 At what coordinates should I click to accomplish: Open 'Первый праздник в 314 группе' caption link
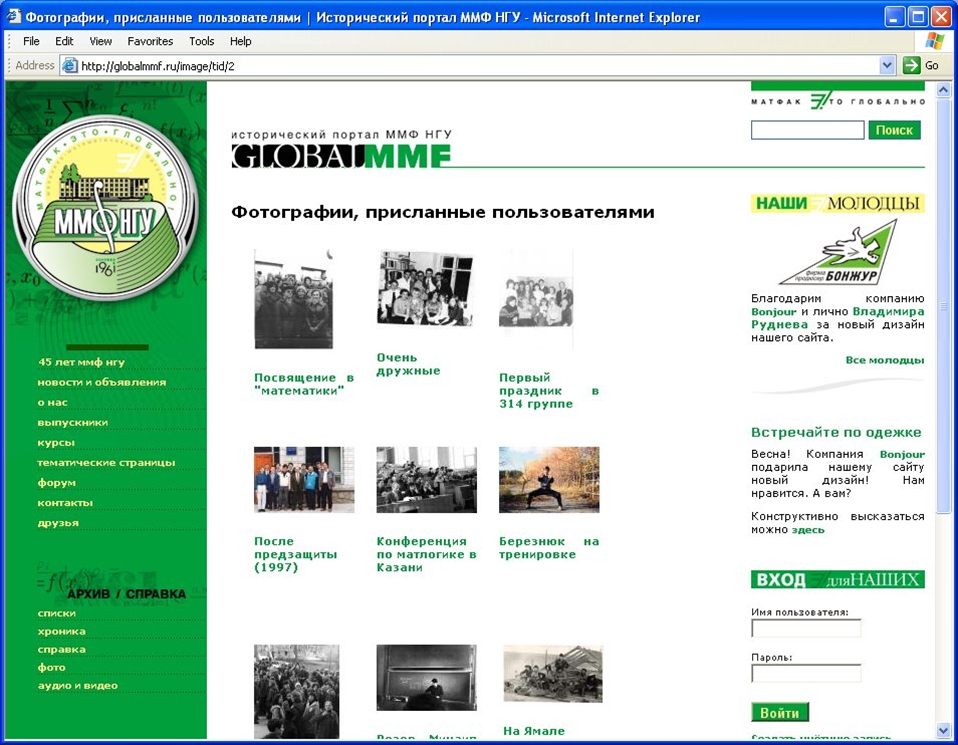tap(549, 391)
